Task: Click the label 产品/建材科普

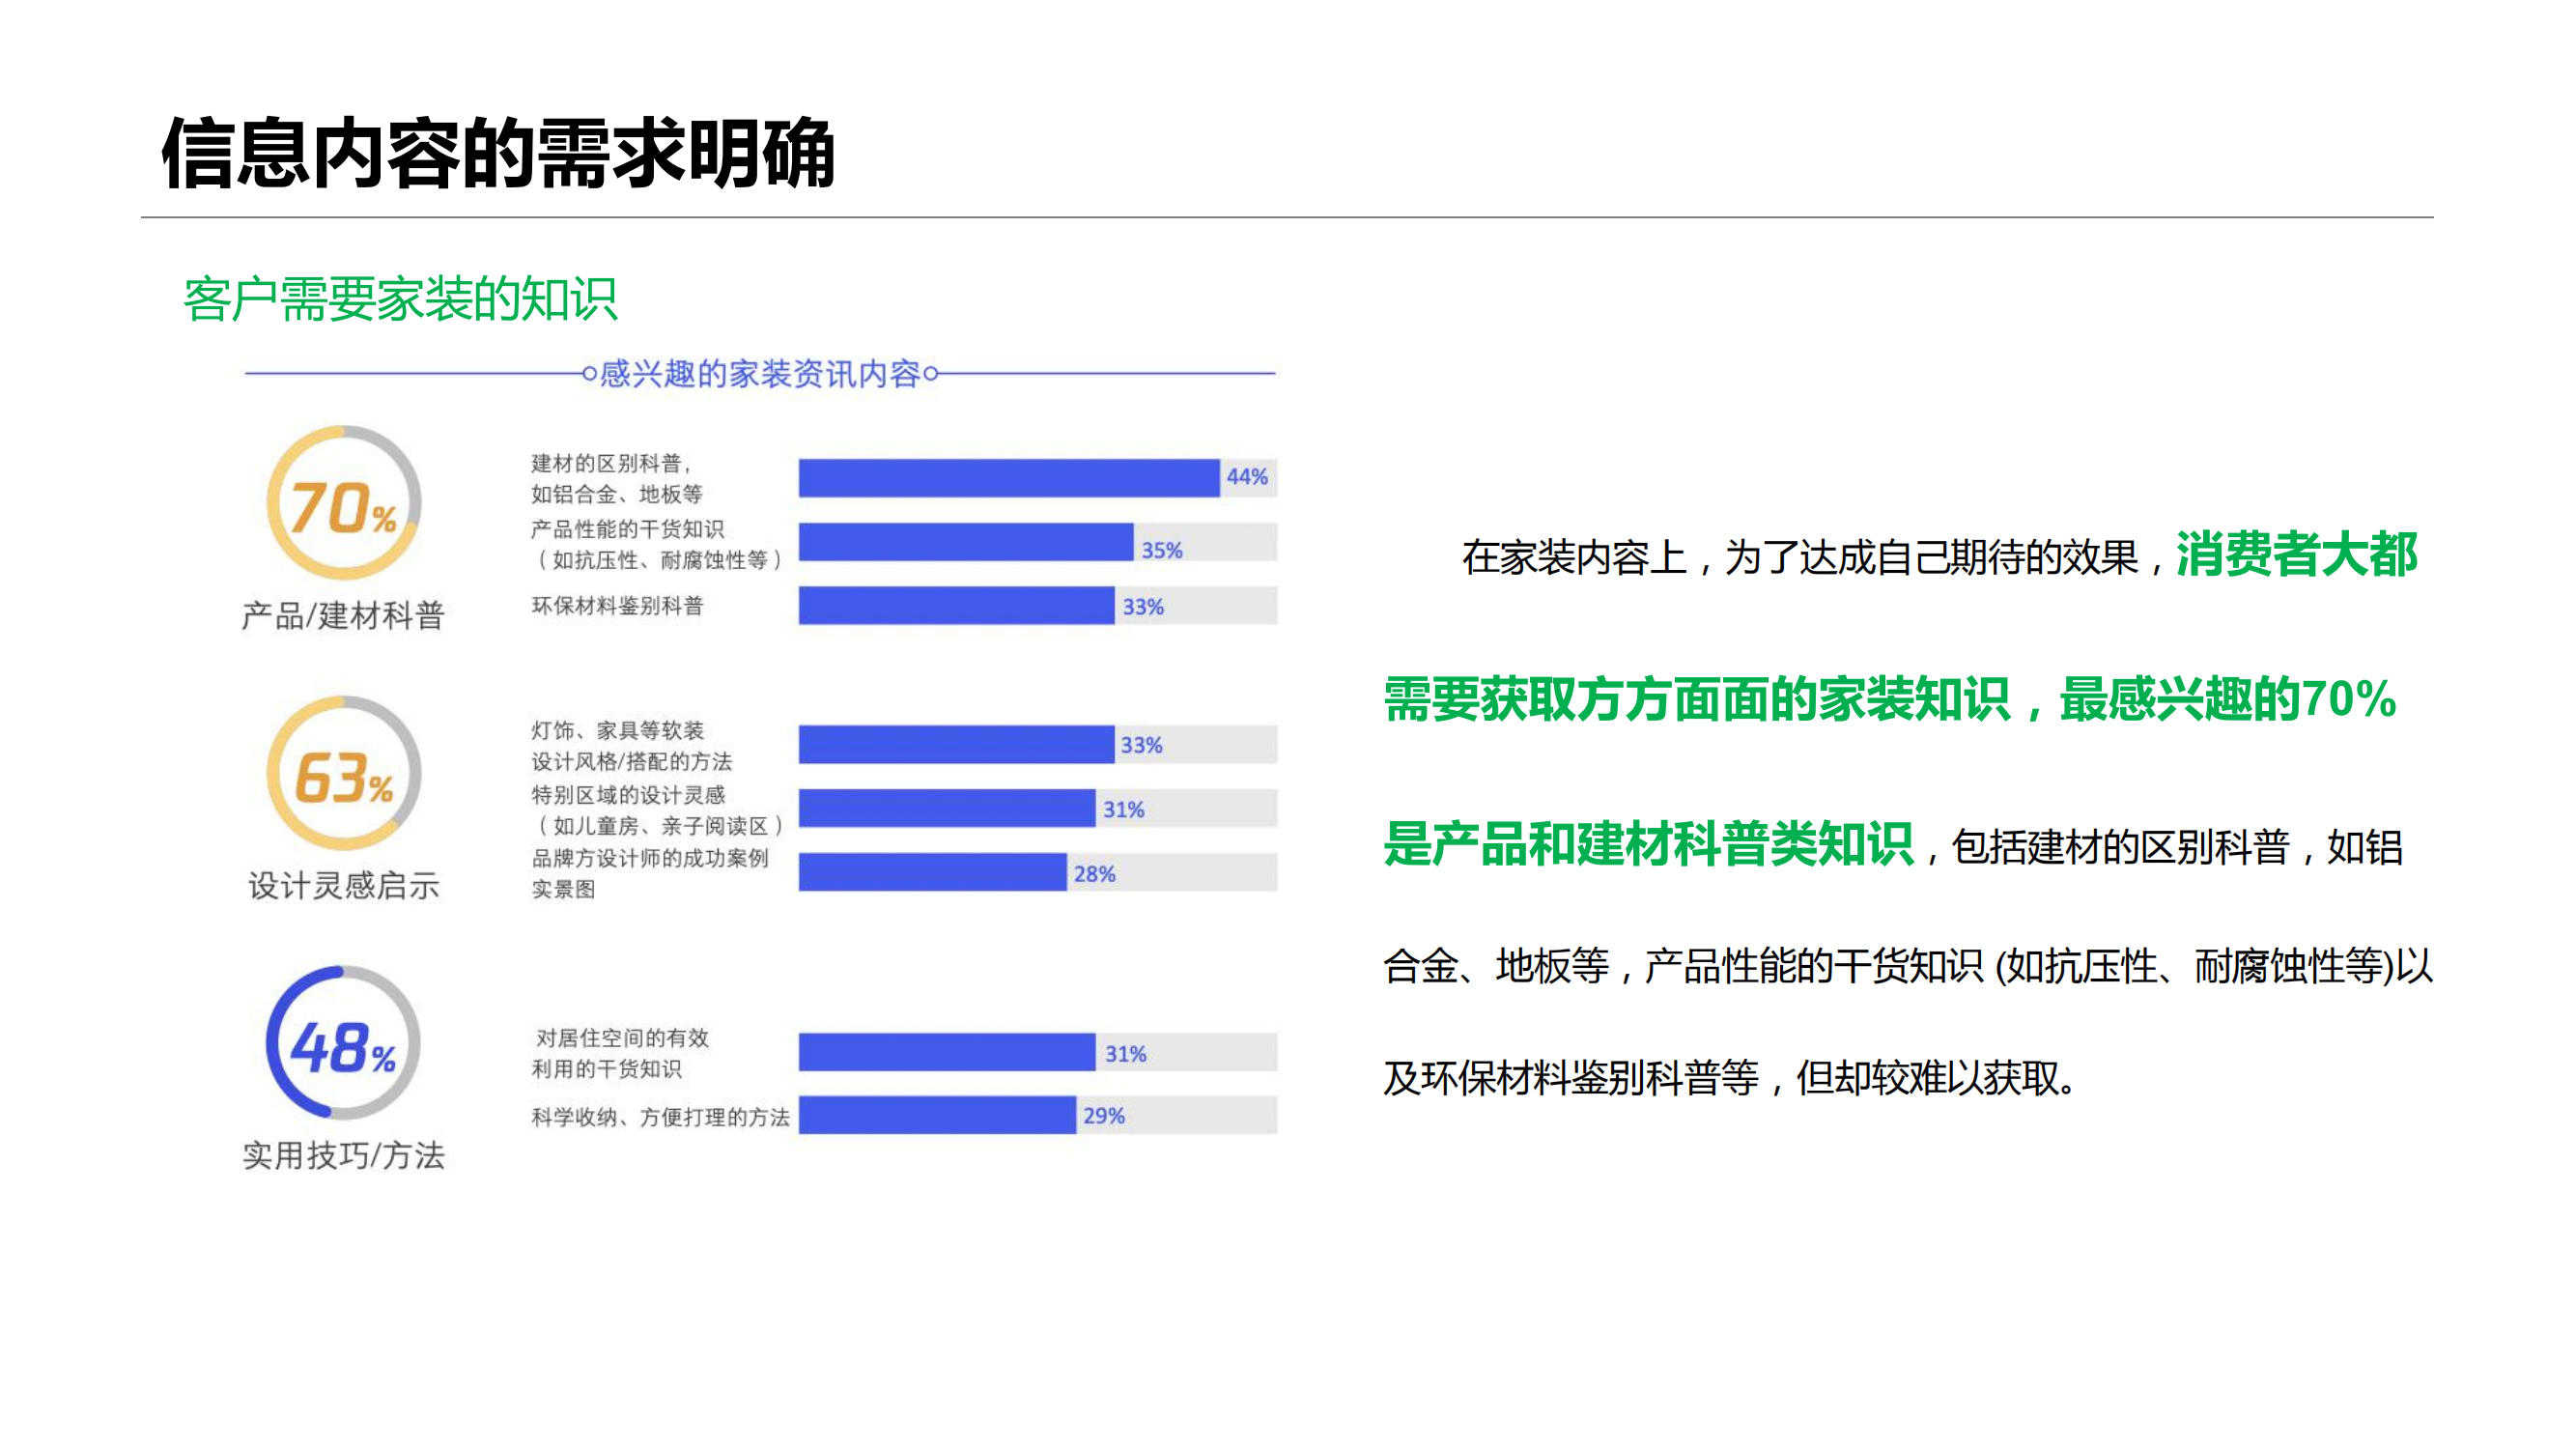Action: point(343,615)
